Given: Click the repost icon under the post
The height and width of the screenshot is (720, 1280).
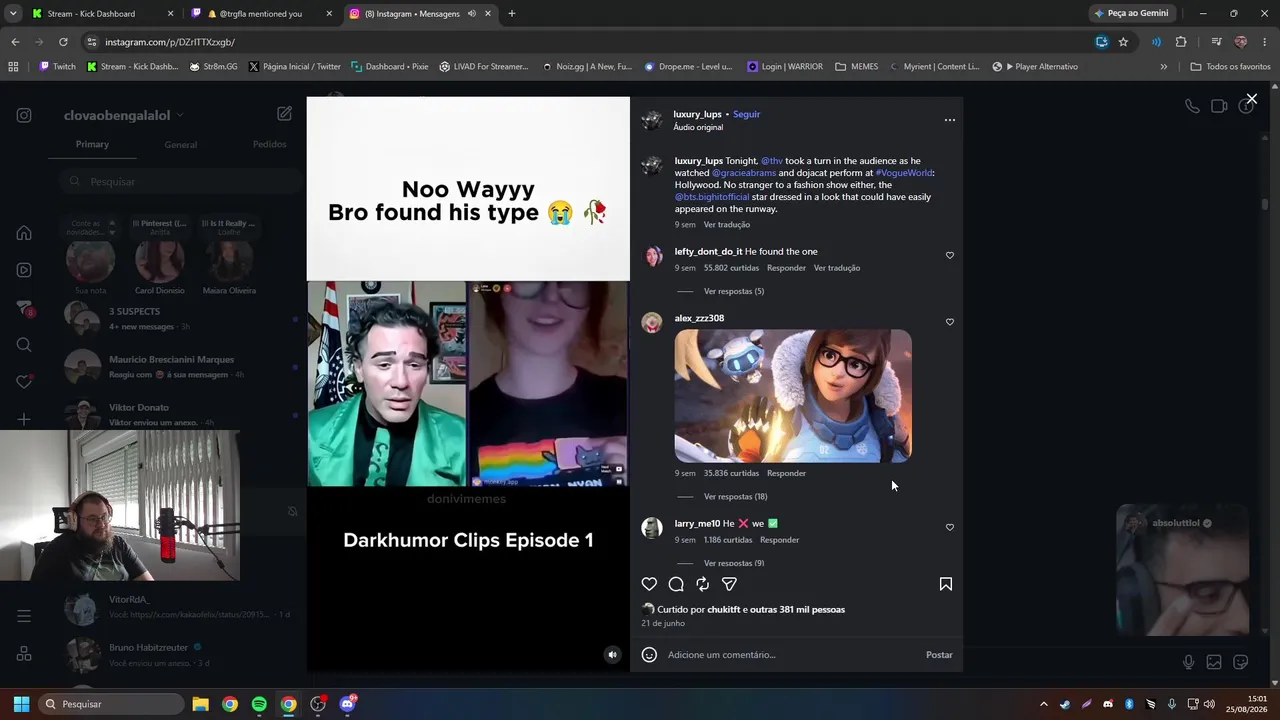Looking at the screenshot, I should (x=703, y=584).
